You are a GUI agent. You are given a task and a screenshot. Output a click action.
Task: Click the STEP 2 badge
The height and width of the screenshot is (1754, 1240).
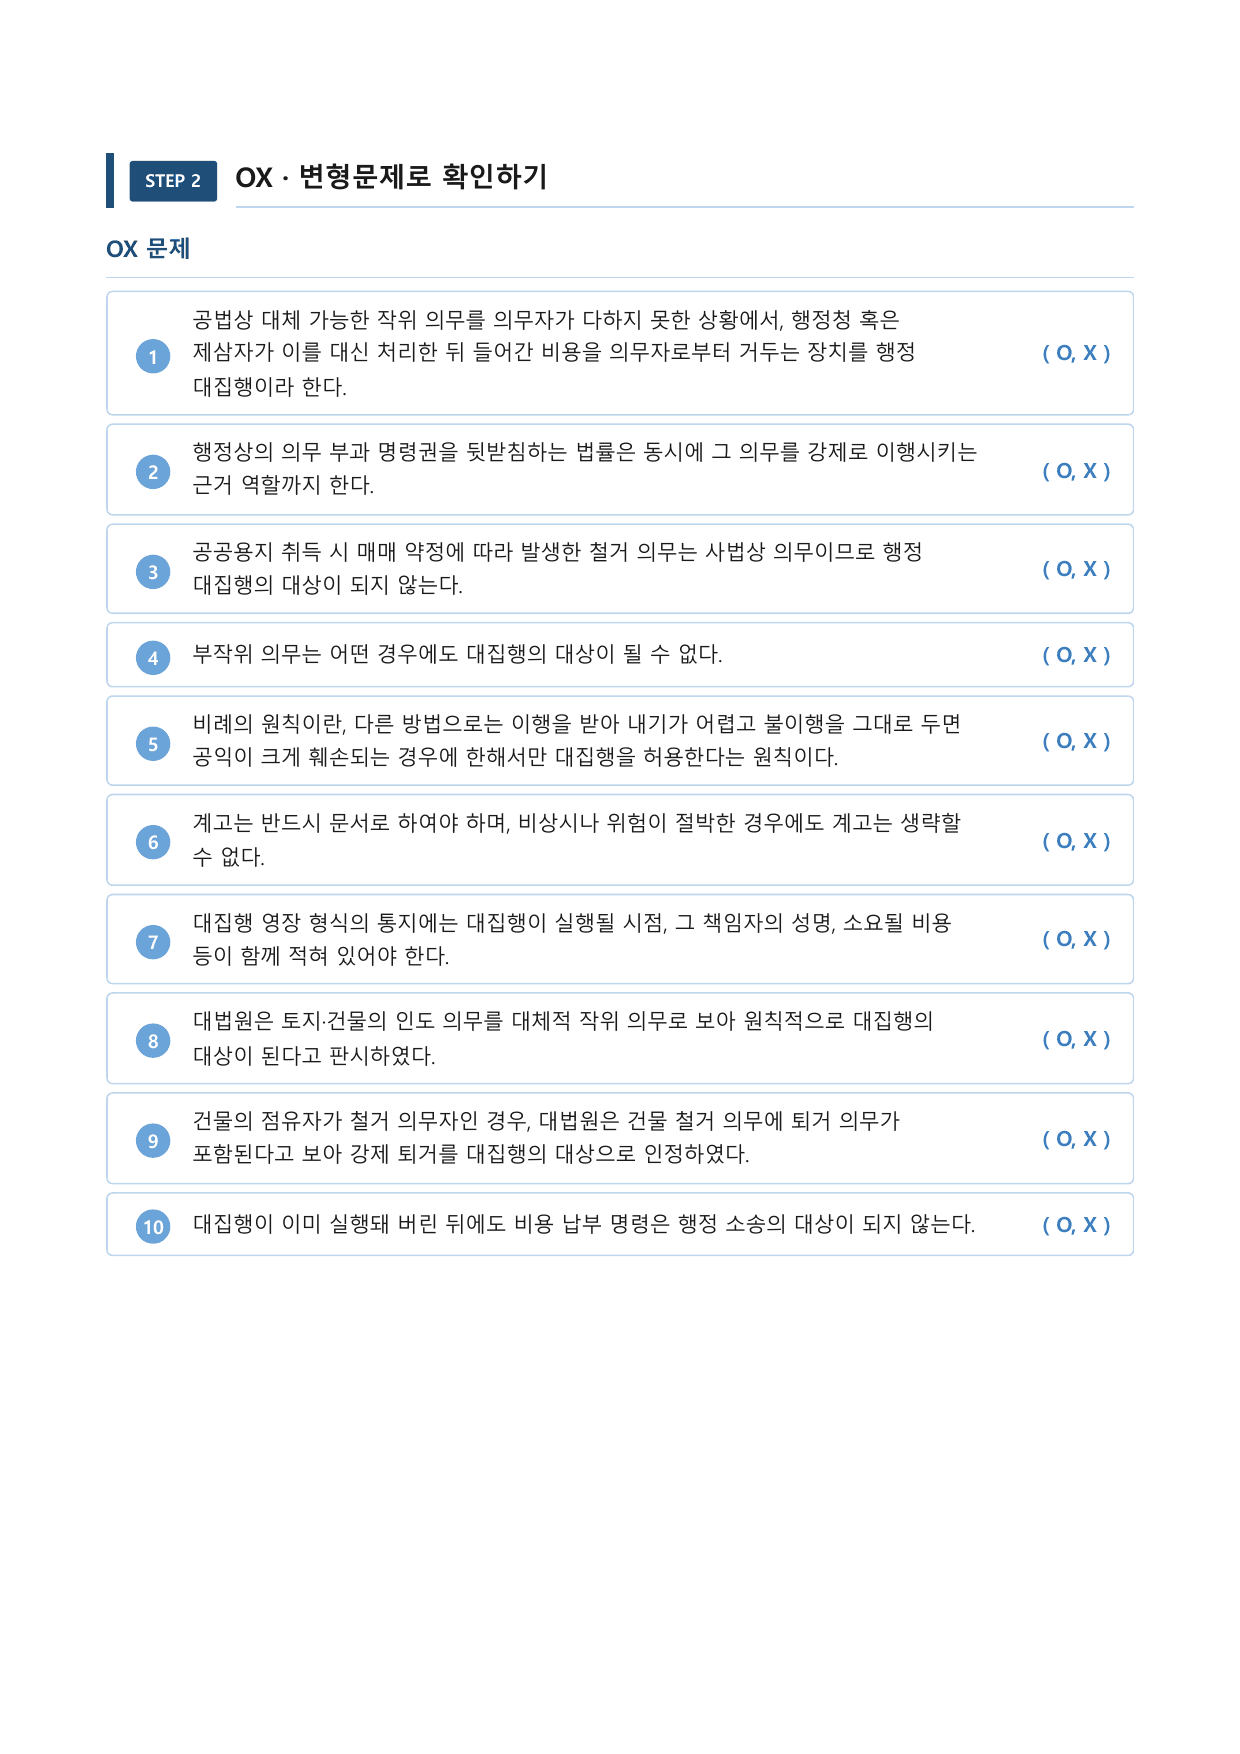[173, 181]
